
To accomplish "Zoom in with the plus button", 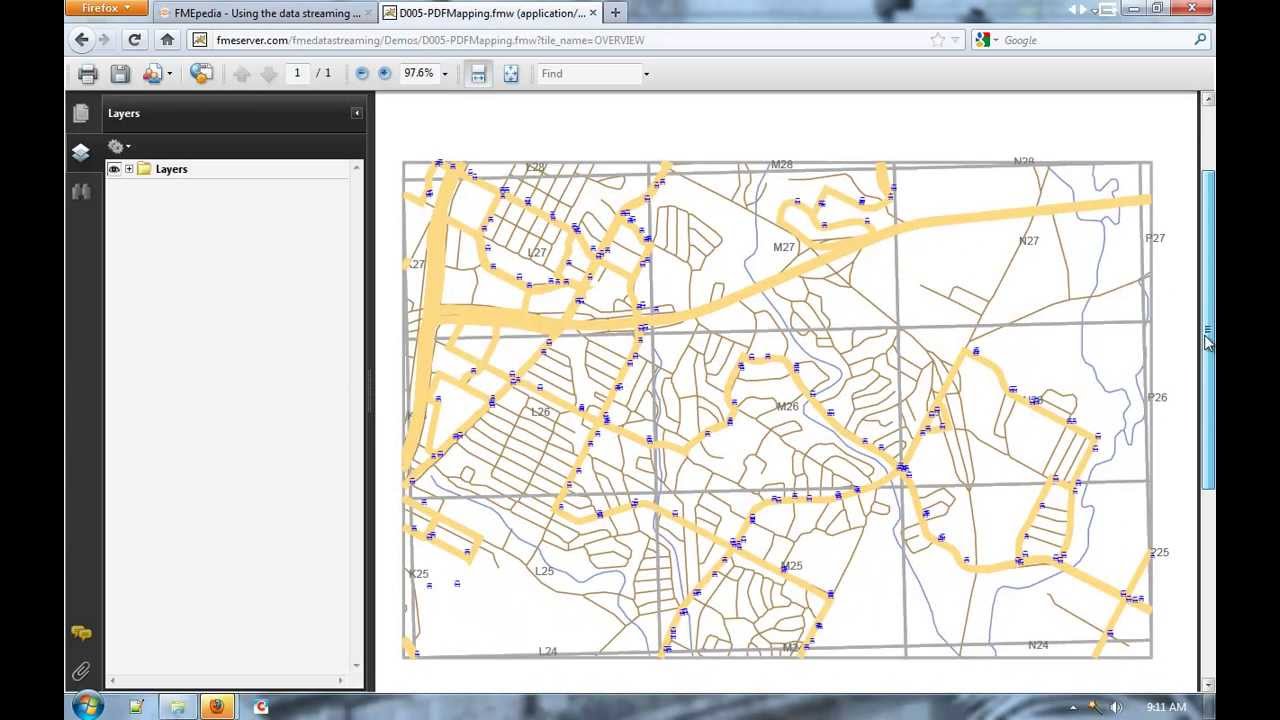I will (385, 74).
